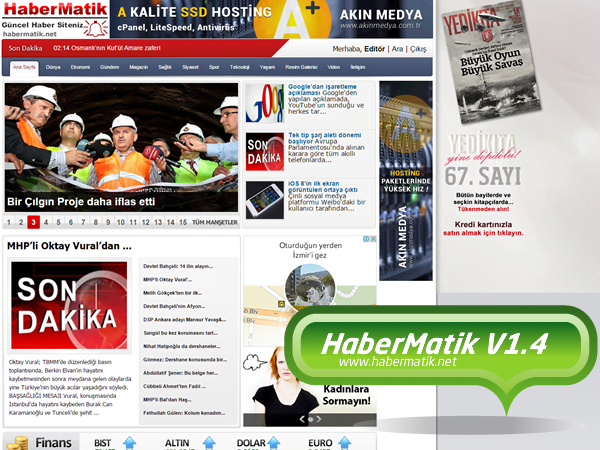Click the Editör user link
Viewport: 600px width, 450px height.
point(374,49)
